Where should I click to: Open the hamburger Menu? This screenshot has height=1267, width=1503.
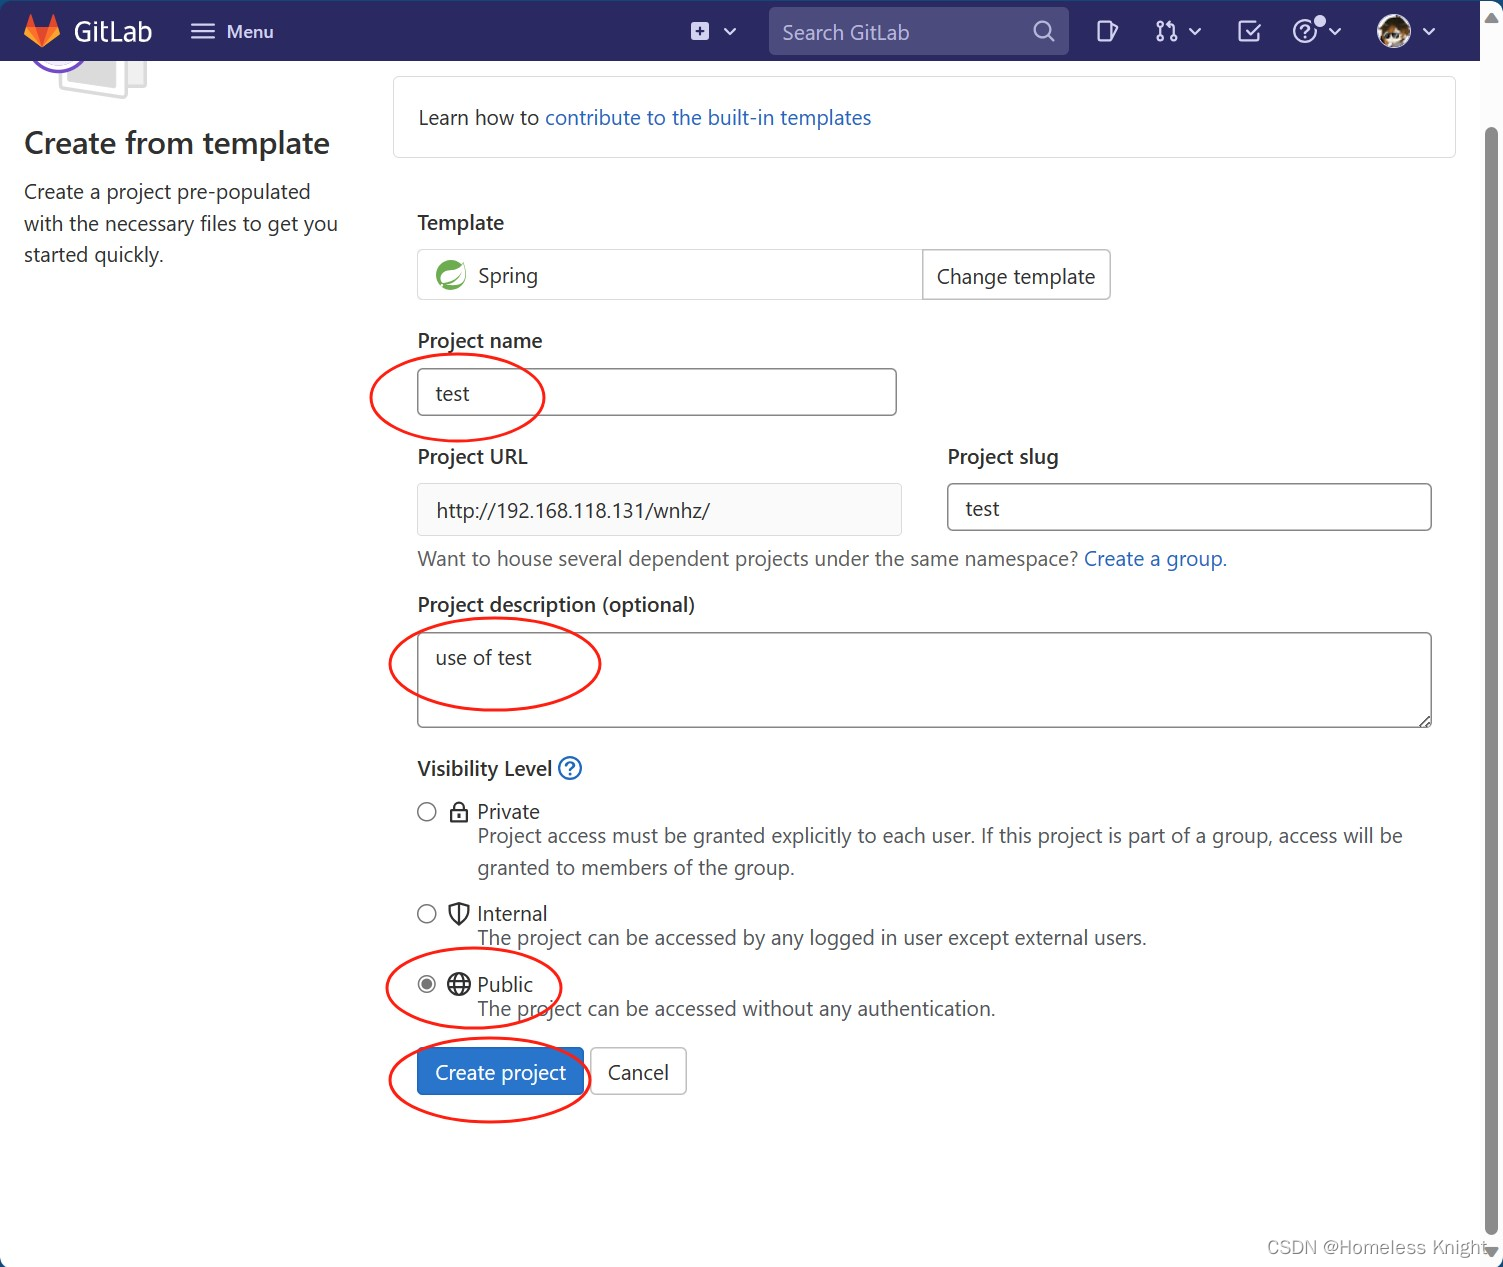(x=232, y=31)
